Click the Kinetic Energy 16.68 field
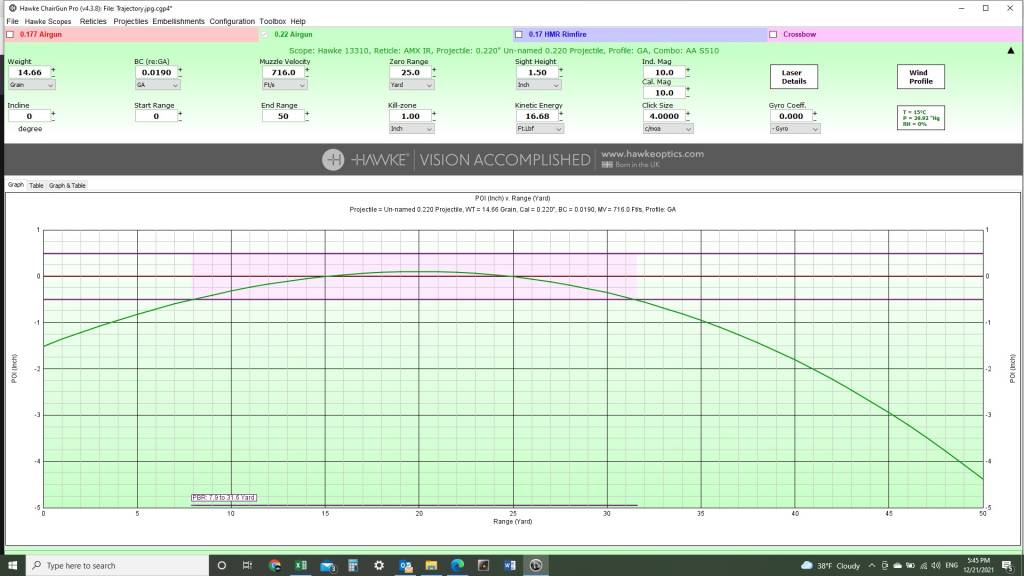Screen dimensions: 1024x576 pyautogui.click(x=537, y=116)
